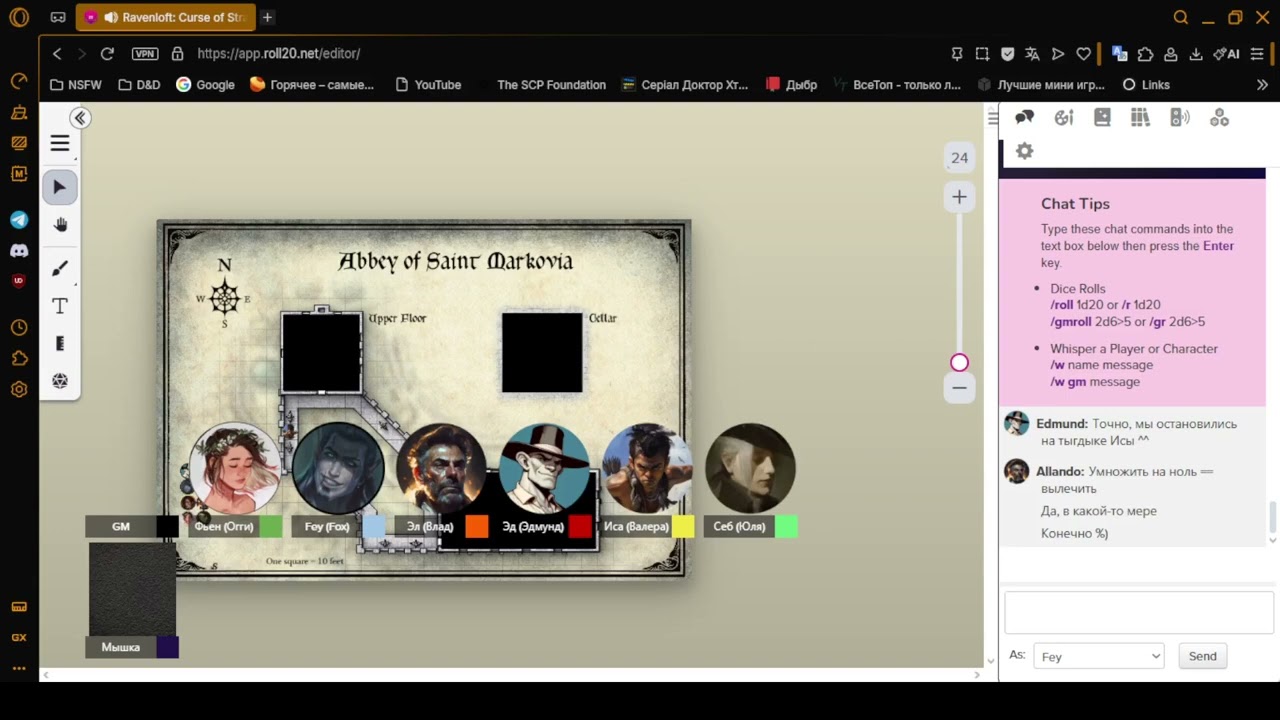Image resolution: width=1280 pixels, height=720 pixels.
Task: Reload the Roll20 page
Action: 107,54
